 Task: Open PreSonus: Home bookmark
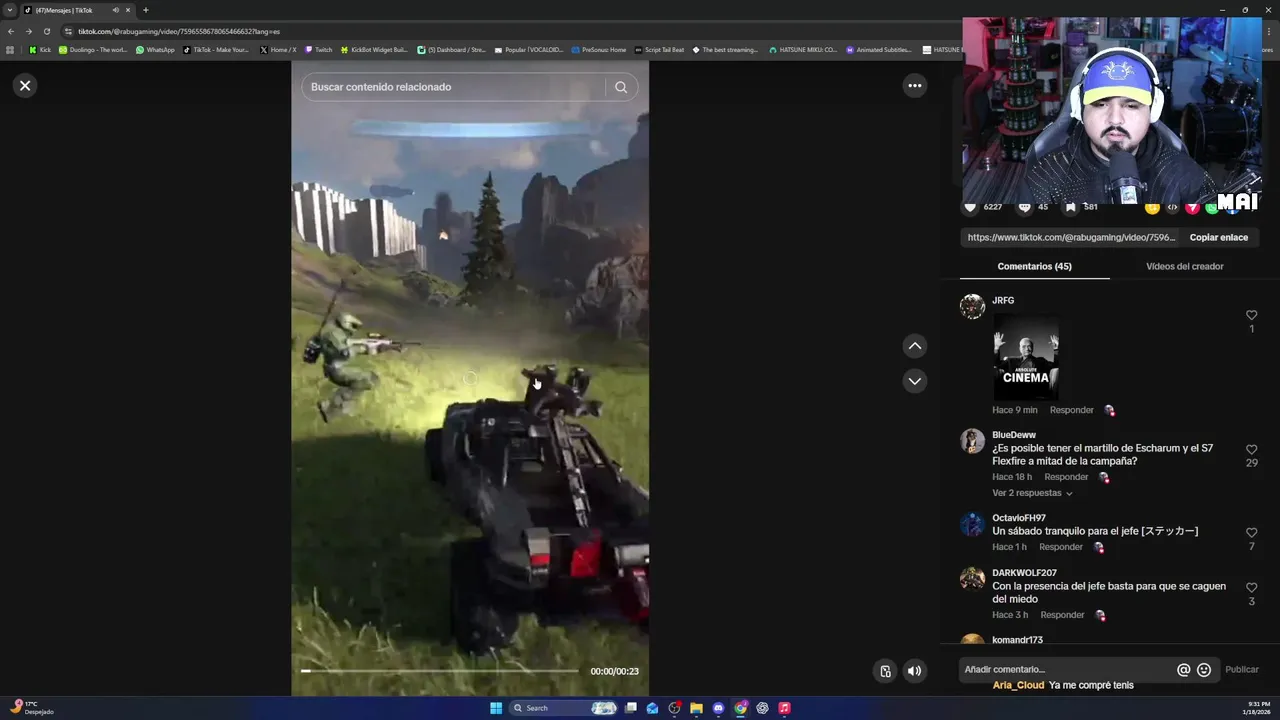[598, 49]
